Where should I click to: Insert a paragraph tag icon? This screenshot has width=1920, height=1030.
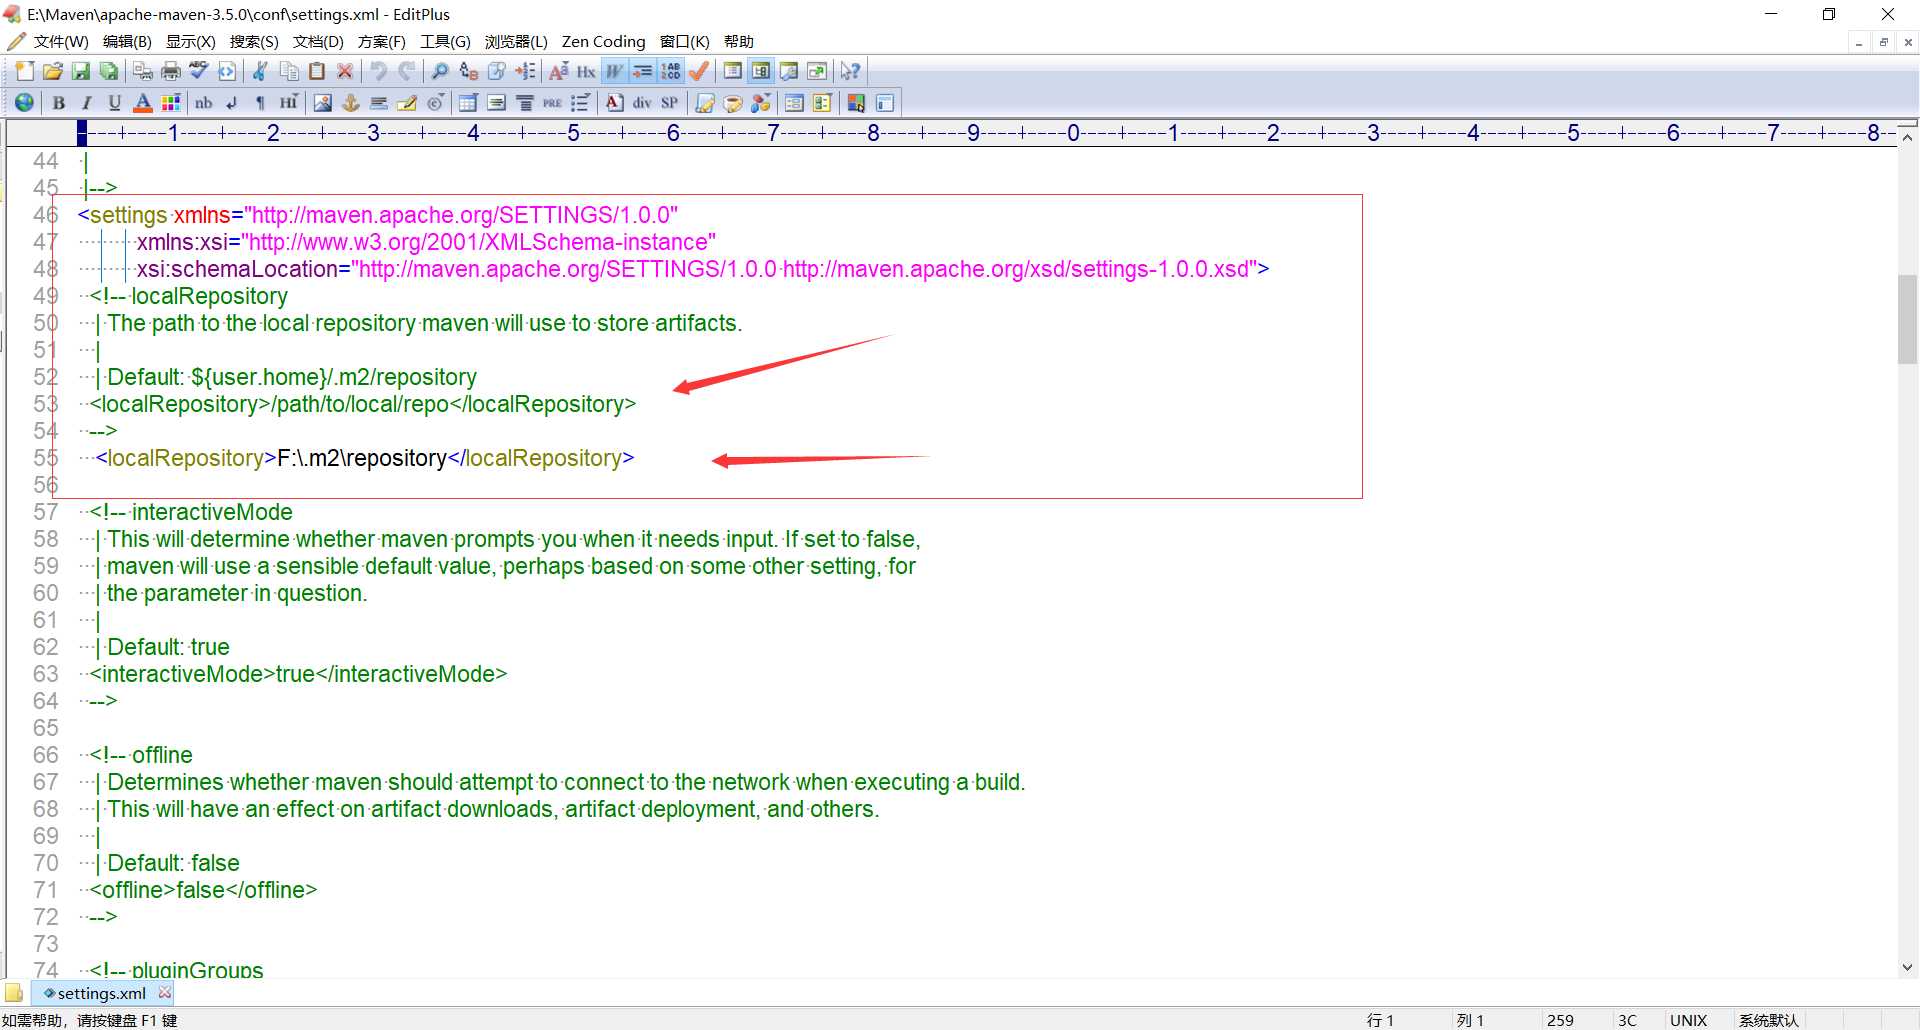click(260, 102)
